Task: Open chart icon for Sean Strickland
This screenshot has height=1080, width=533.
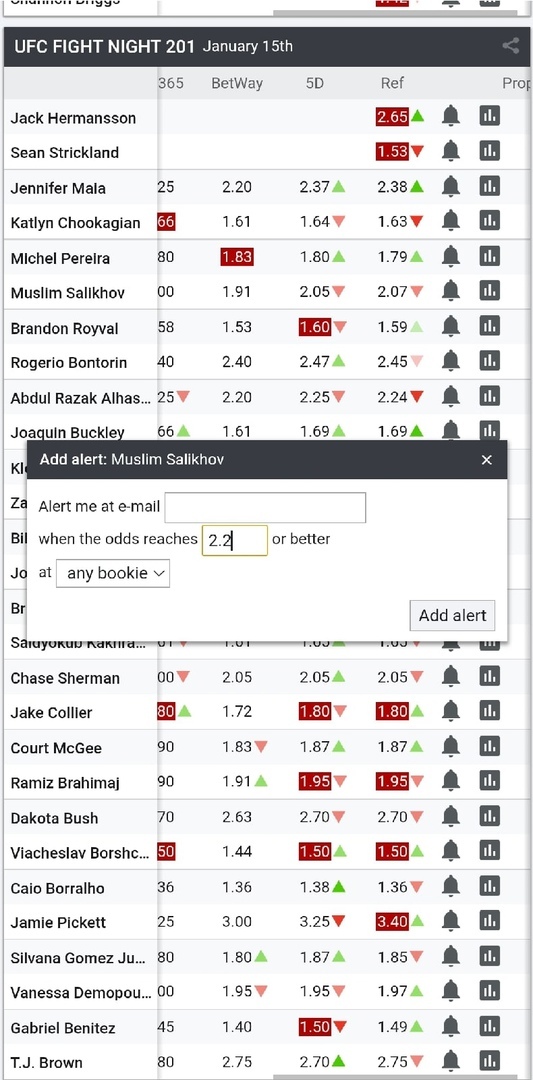Action: tap(490, 150)
